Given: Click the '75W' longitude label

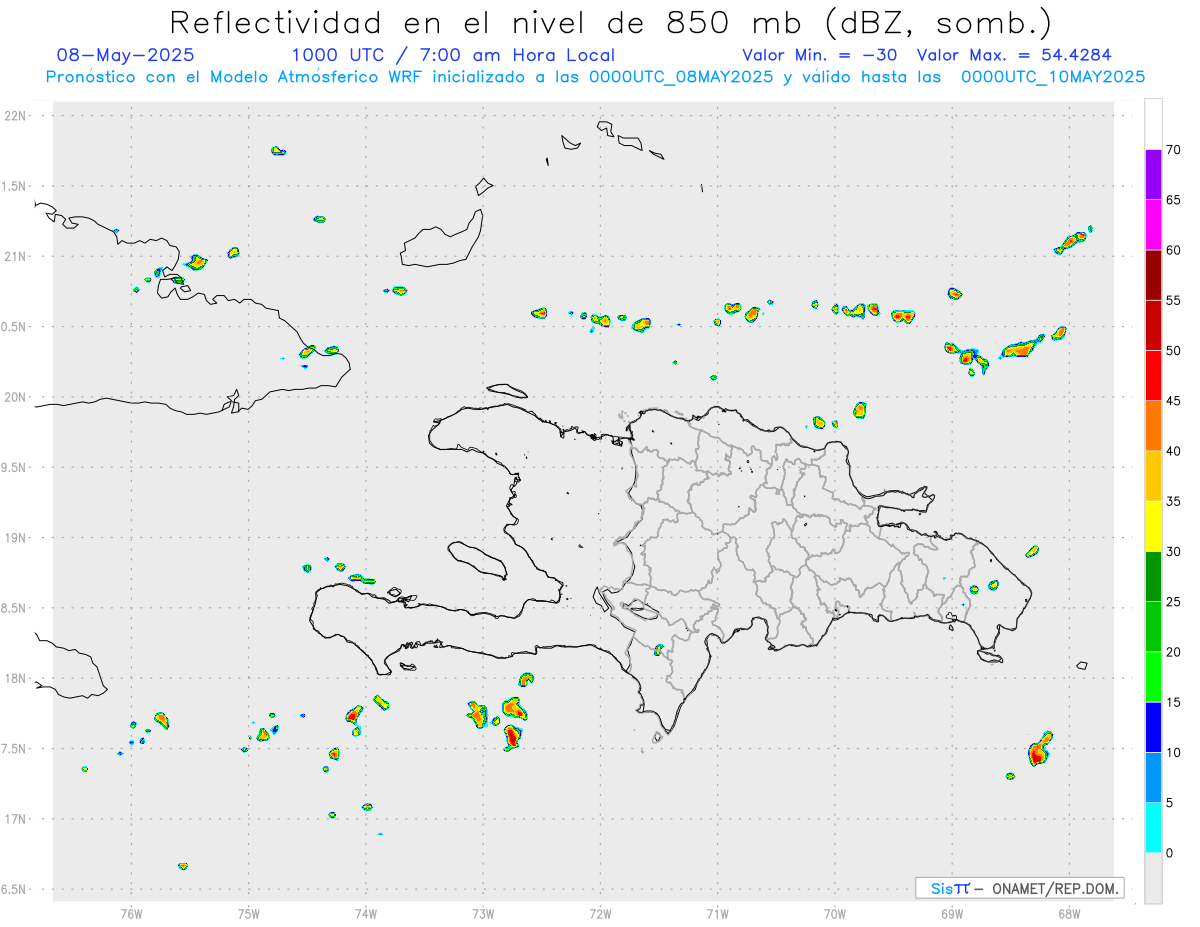Looking at the screenshot, I should coord(249,913).
